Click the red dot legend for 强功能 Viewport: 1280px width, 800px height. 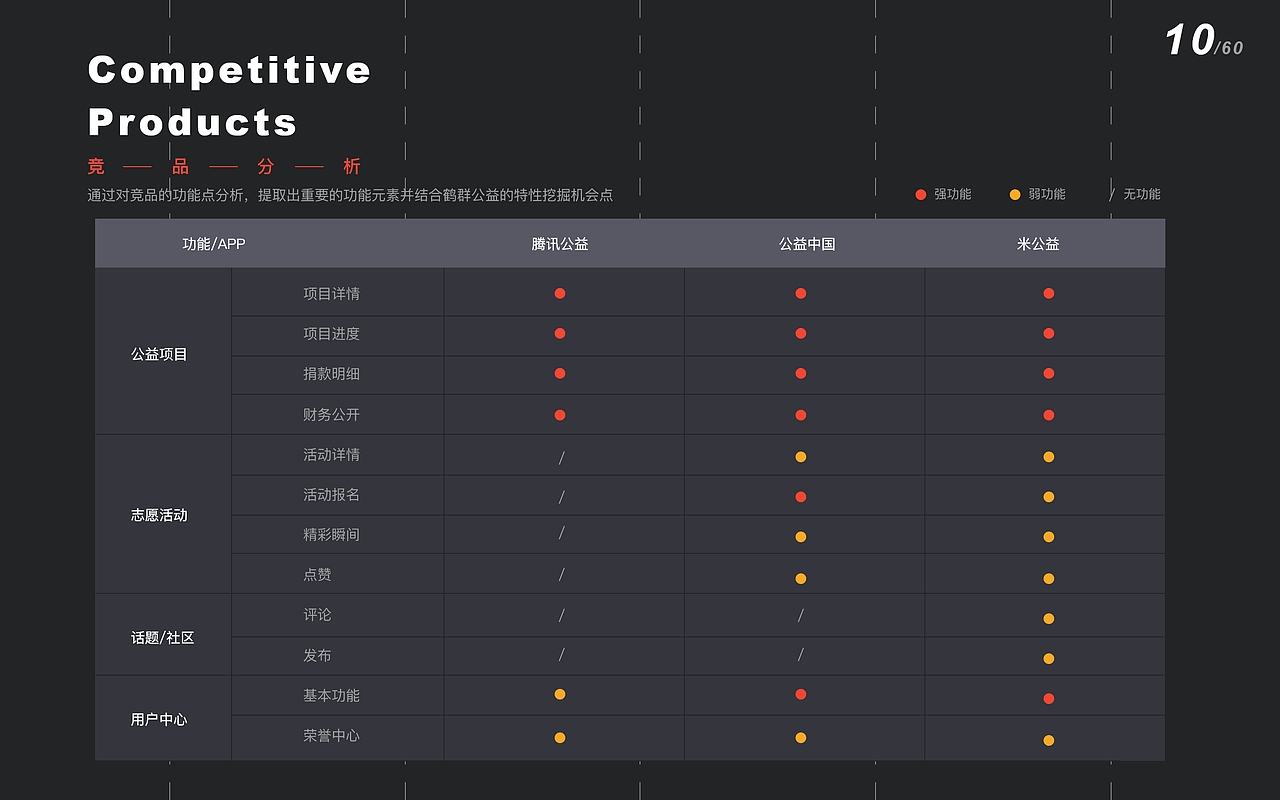click(921, 195)
